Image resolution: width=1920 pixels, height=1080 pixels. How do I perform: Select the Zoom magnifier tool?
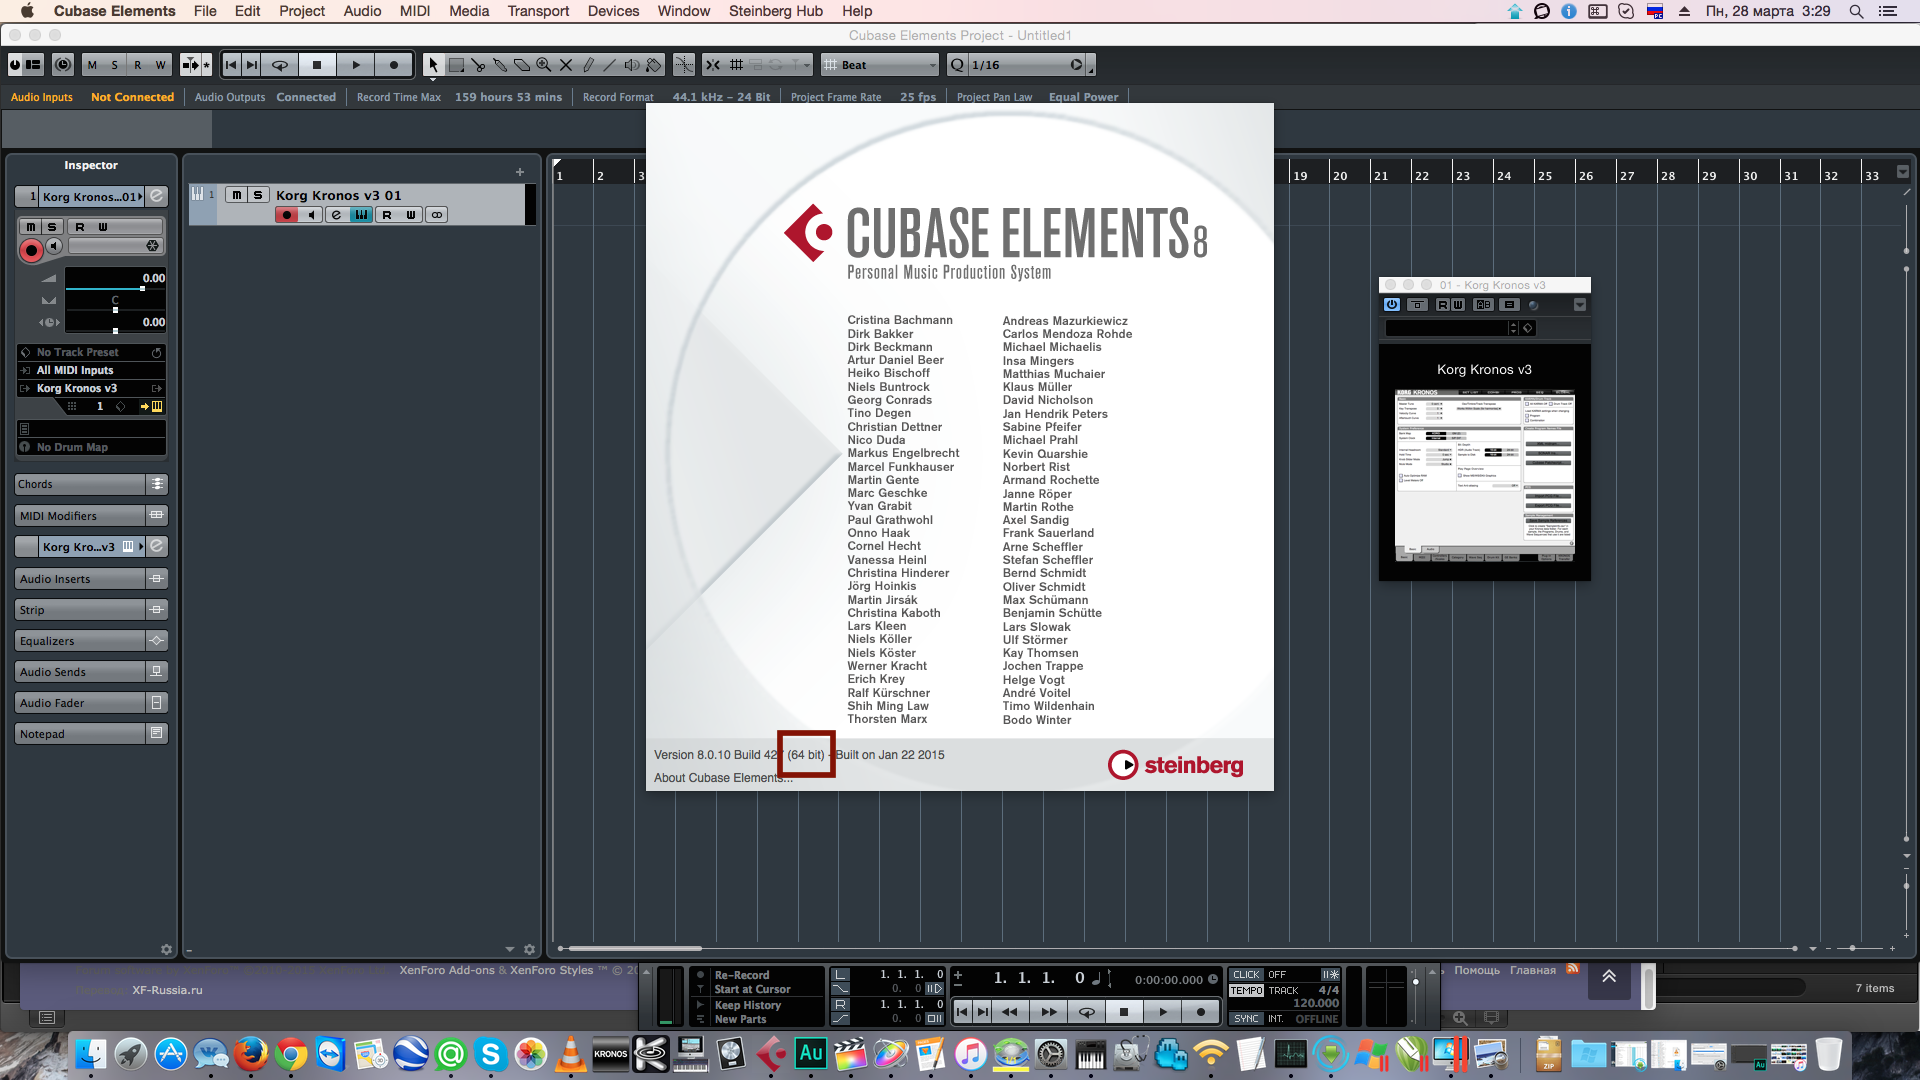pos(544,65)
